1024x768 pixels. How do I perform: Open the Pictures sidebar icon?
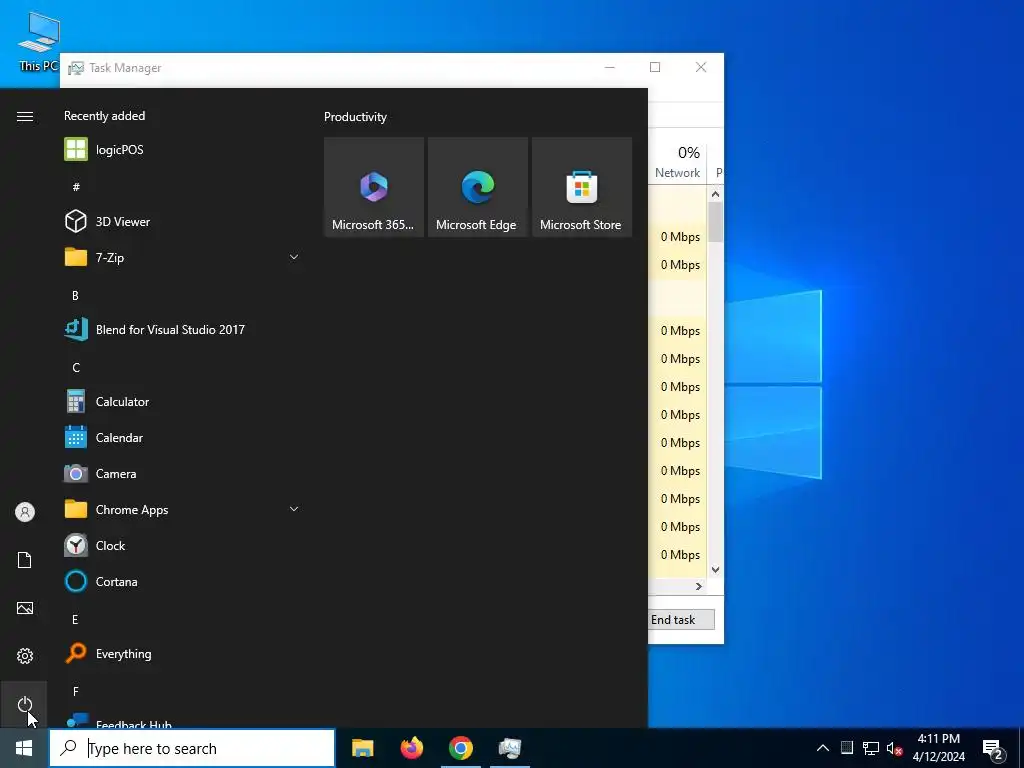[25, 608]
